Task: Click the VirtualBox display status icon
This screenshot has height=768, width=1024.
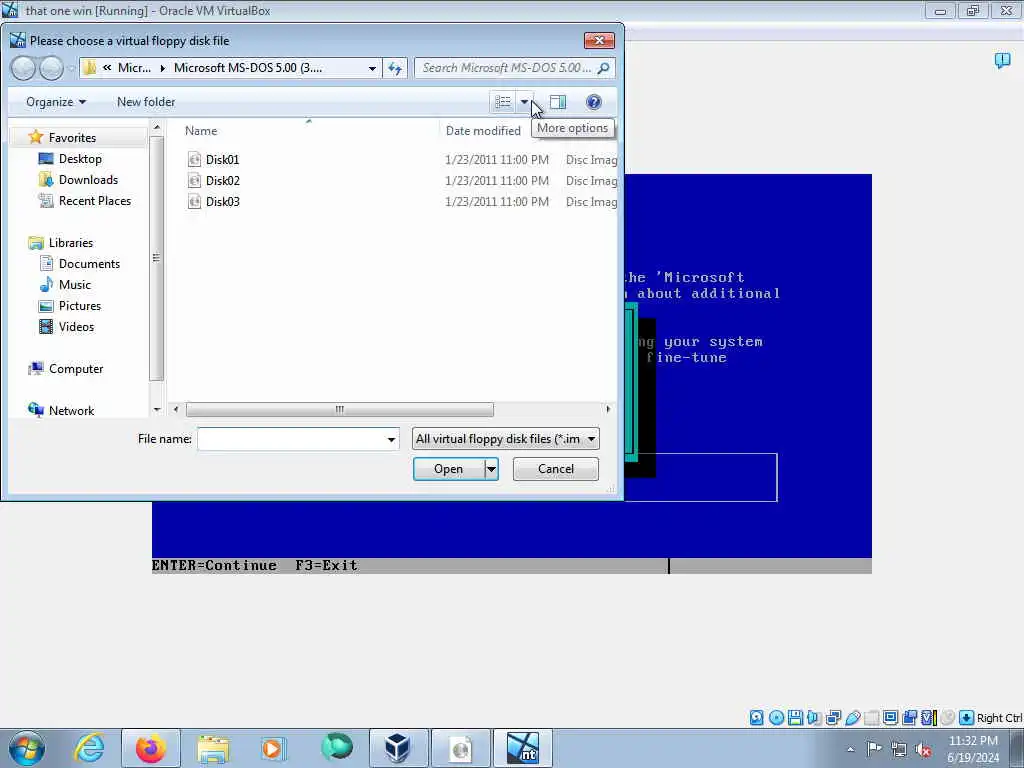Action: coord(890,718)
